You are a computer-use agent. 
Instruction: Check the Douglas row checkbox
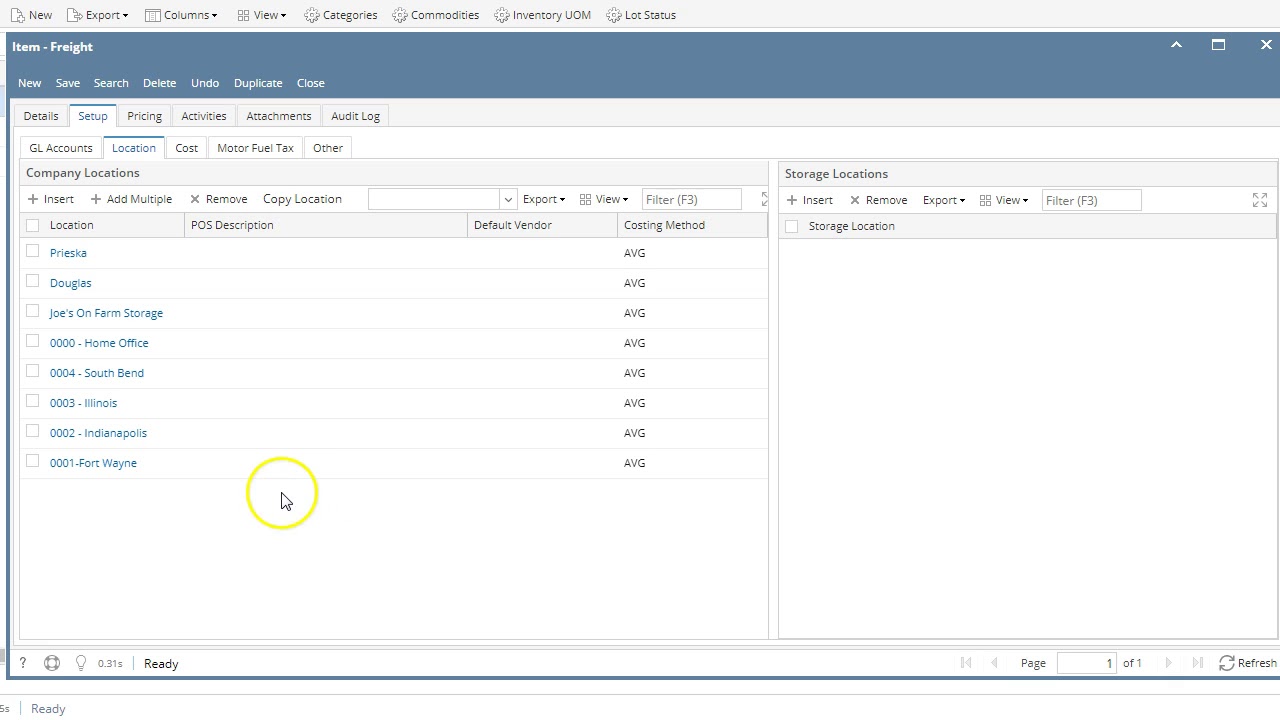33,282
